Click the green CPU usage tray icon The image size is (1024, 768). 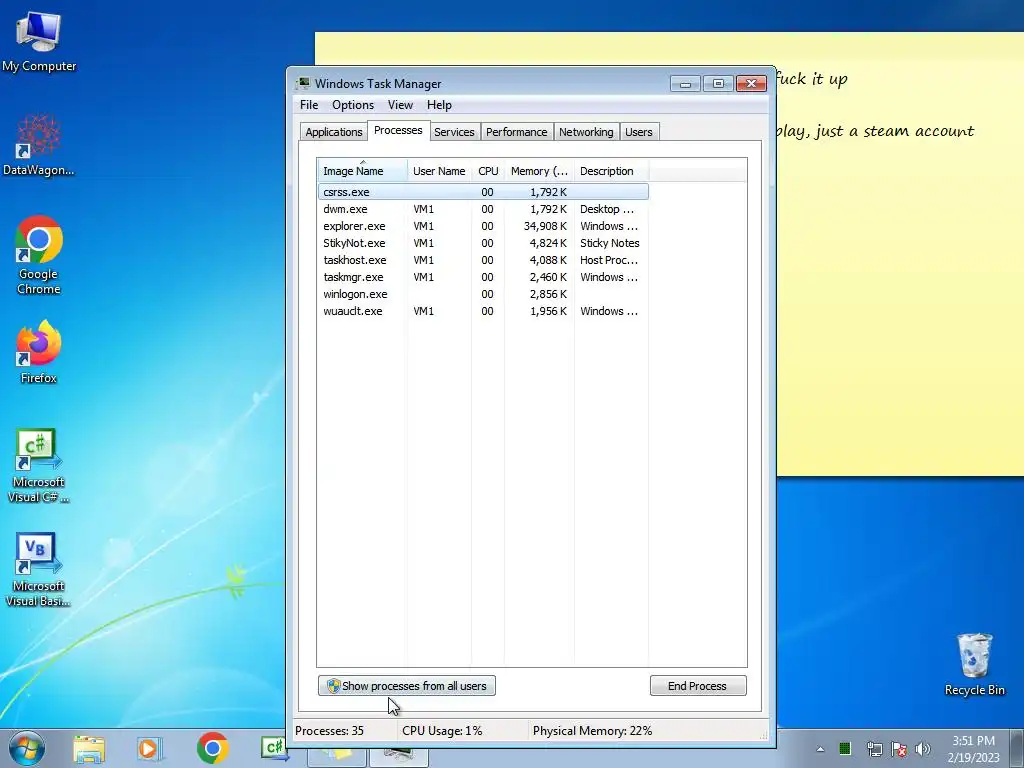click(x=845, y=748)
